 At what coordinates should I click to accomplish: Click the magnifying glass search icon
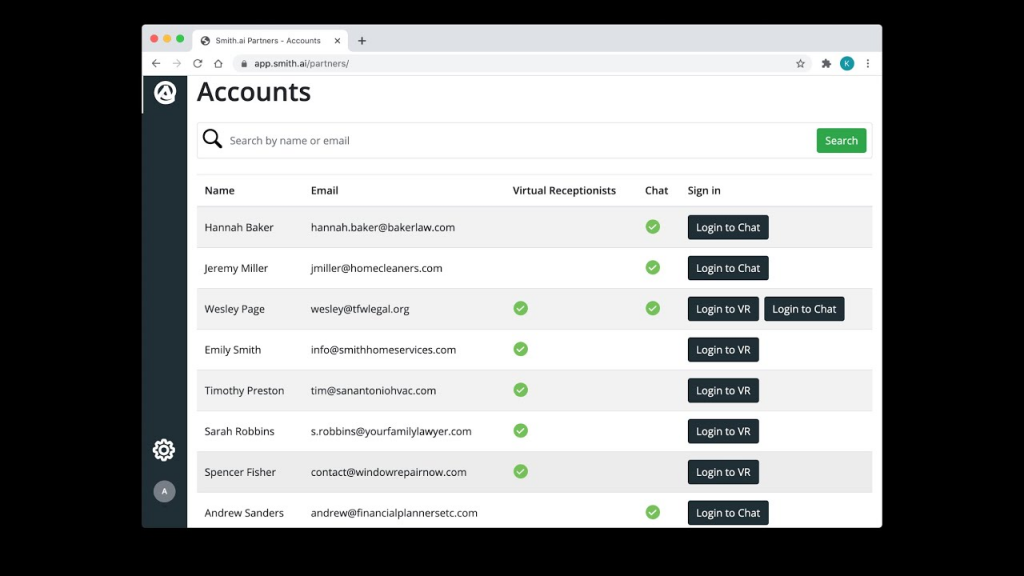point(212,140)
